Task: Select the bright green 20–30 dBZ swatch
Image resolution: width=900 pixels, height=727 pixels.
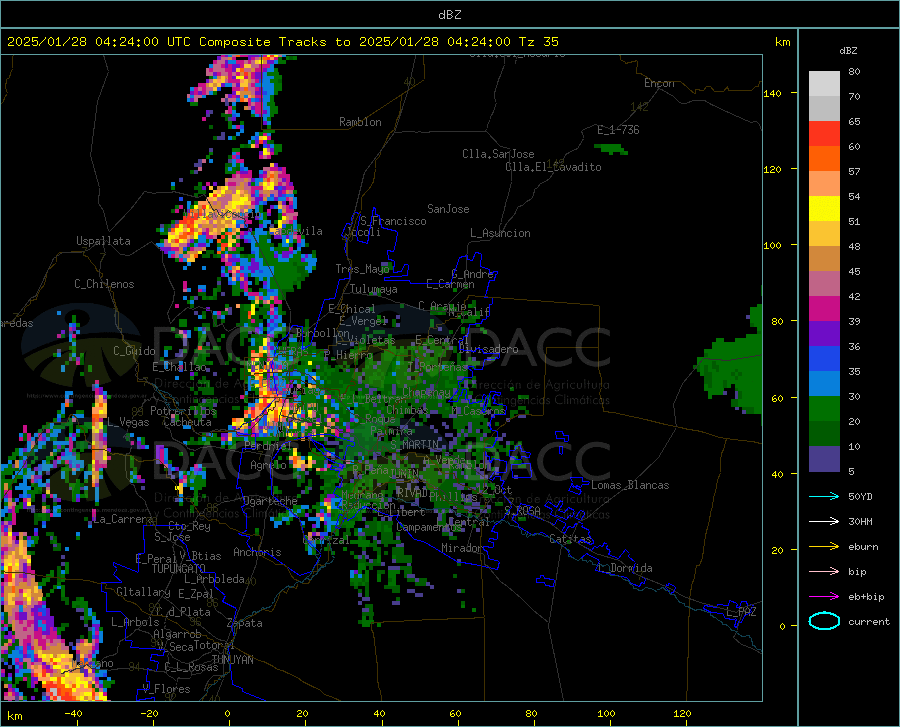Action: 824,409
